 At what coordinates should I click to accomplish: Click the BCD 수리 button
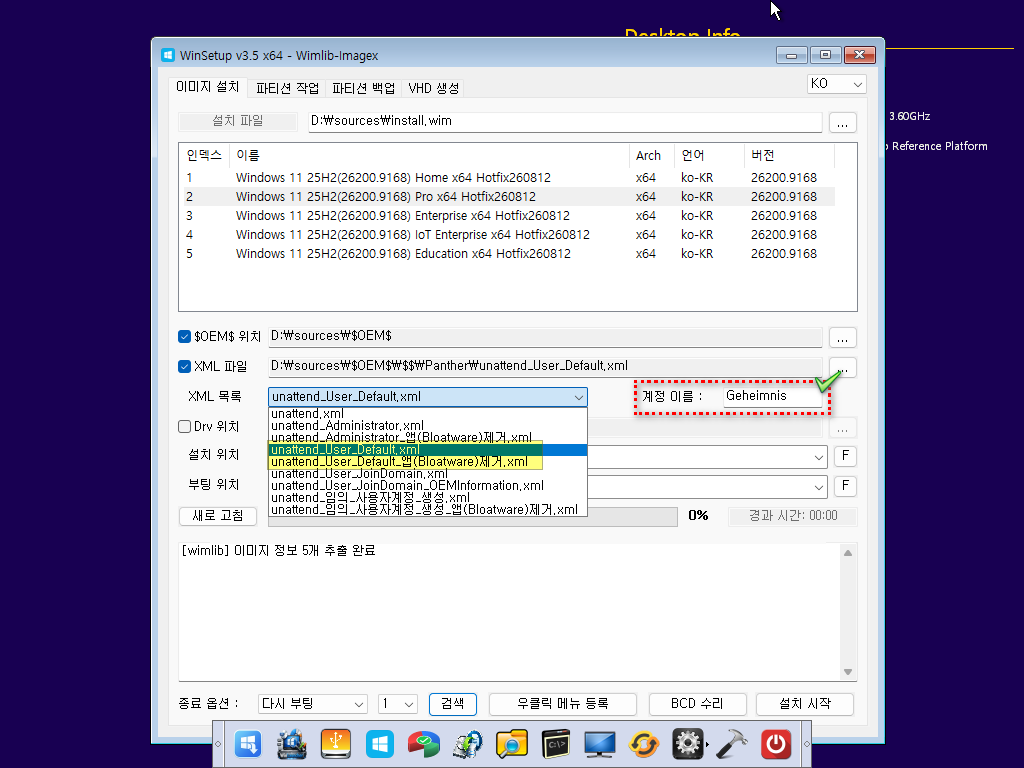[697, 704]
